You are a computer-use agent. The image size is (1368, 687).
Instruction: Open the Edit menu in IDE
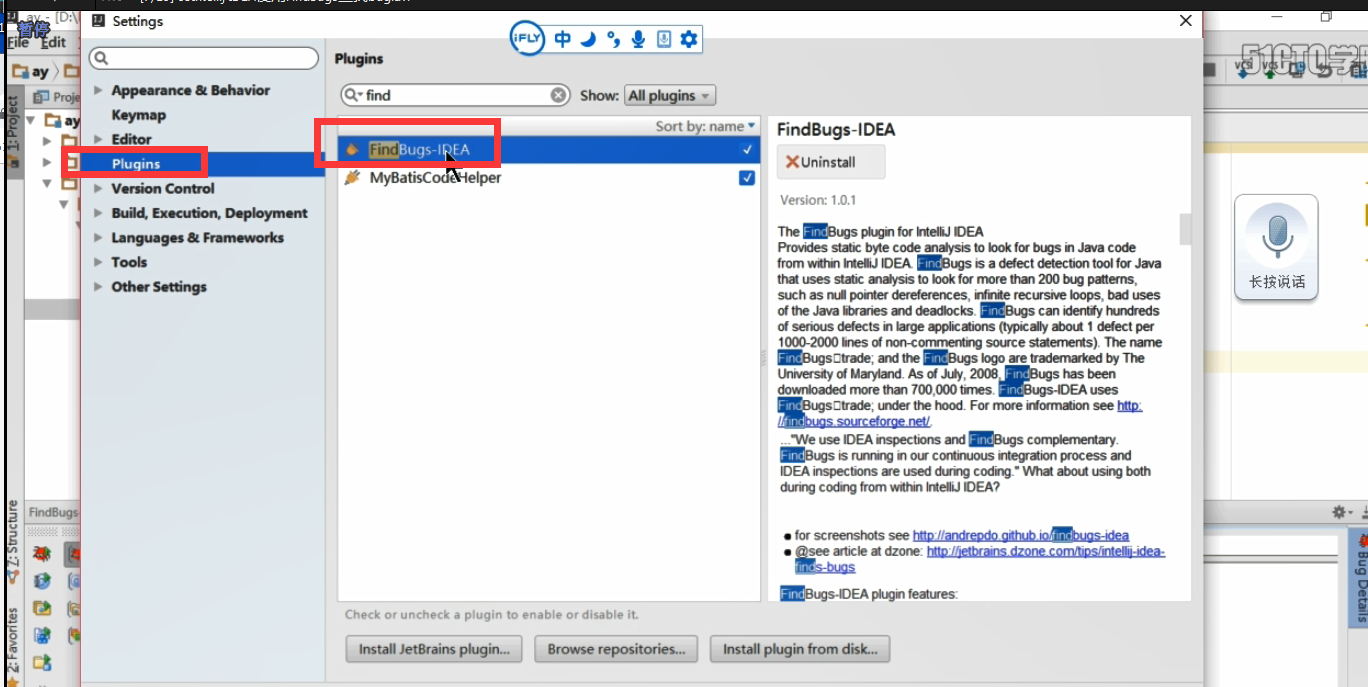point(53,42)
